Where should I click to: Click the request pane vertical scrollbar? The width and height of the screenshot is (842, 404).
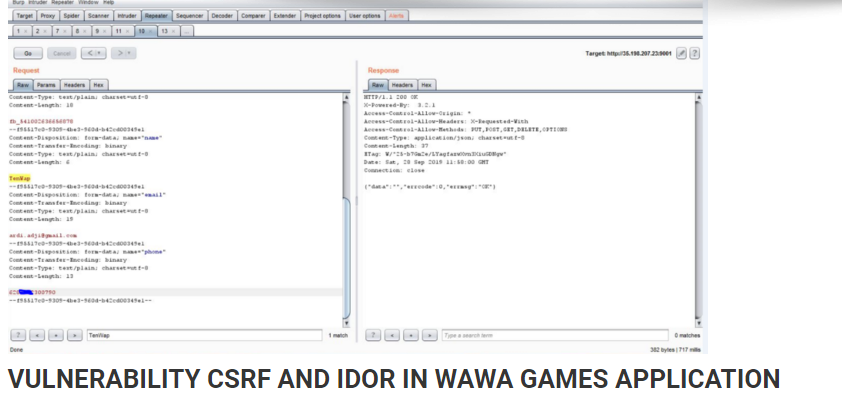click(x=346, y=210)
